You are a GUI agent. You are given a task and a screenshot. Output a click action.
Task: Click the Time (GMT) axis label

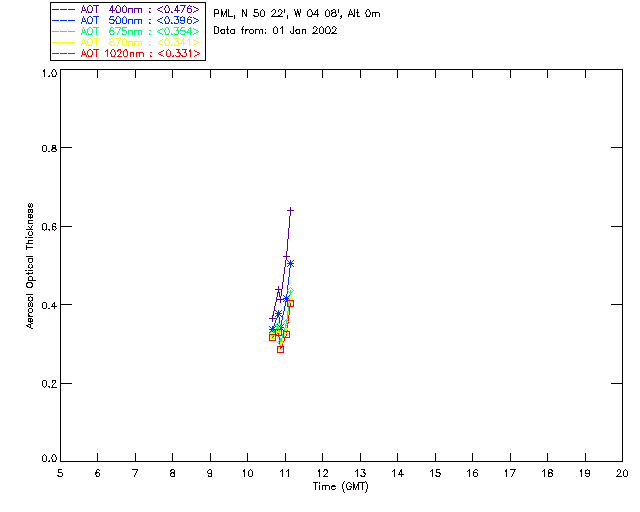coord(340,487)
